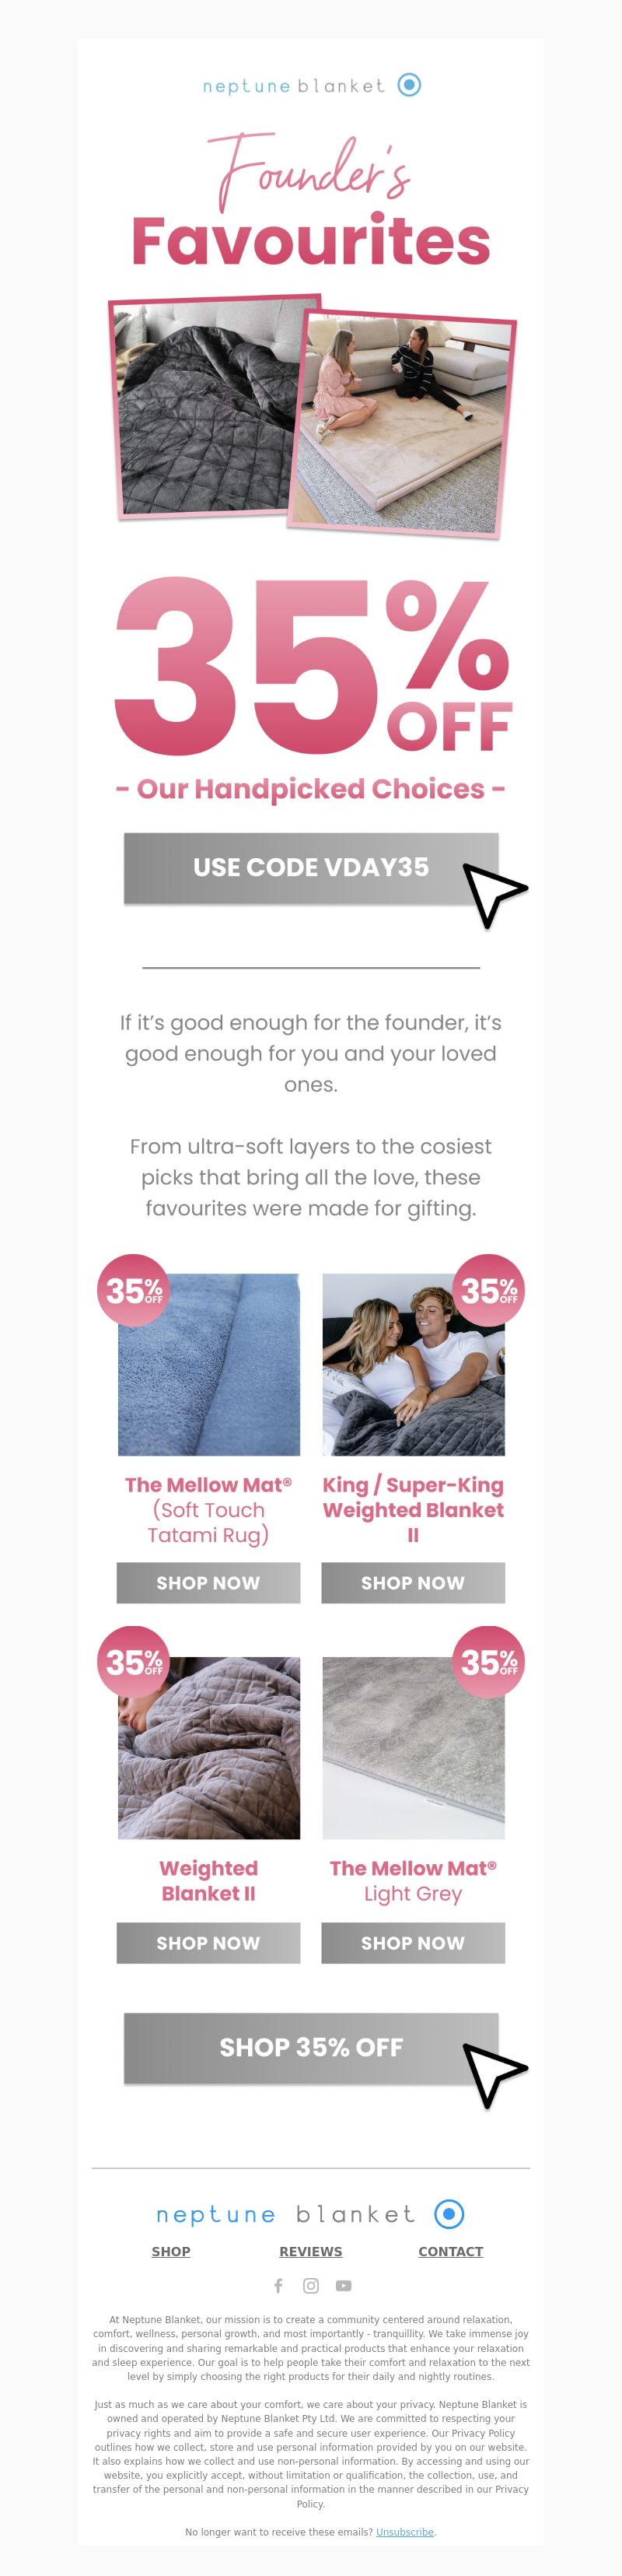Click the couple with weighted blanket photo
The image size is (622, 2576).
[413, 1364]
